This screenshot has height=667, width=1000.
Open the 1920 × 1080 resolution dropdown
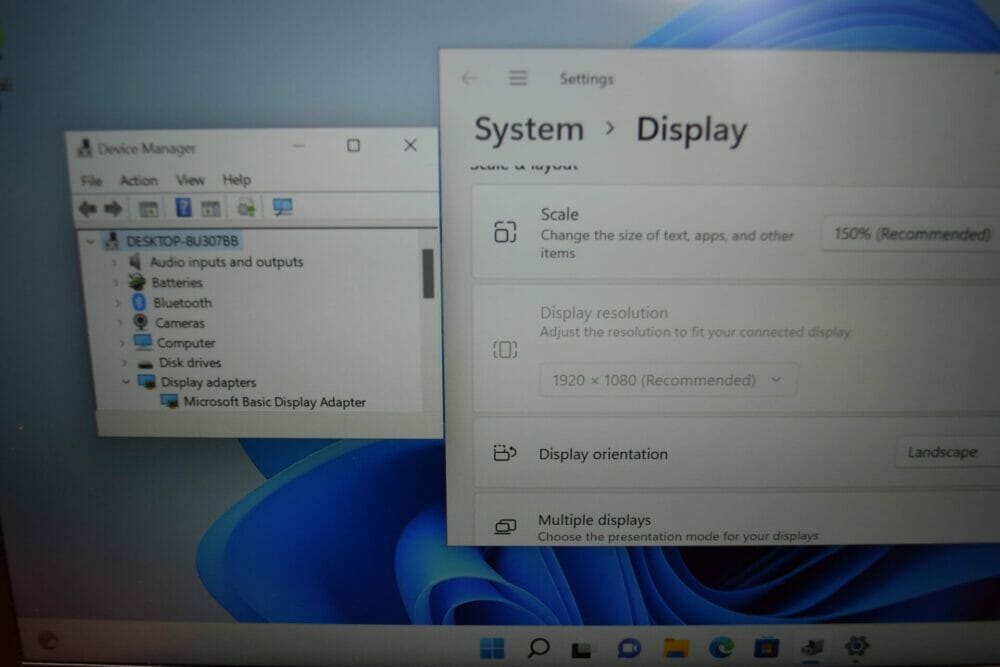668,380
